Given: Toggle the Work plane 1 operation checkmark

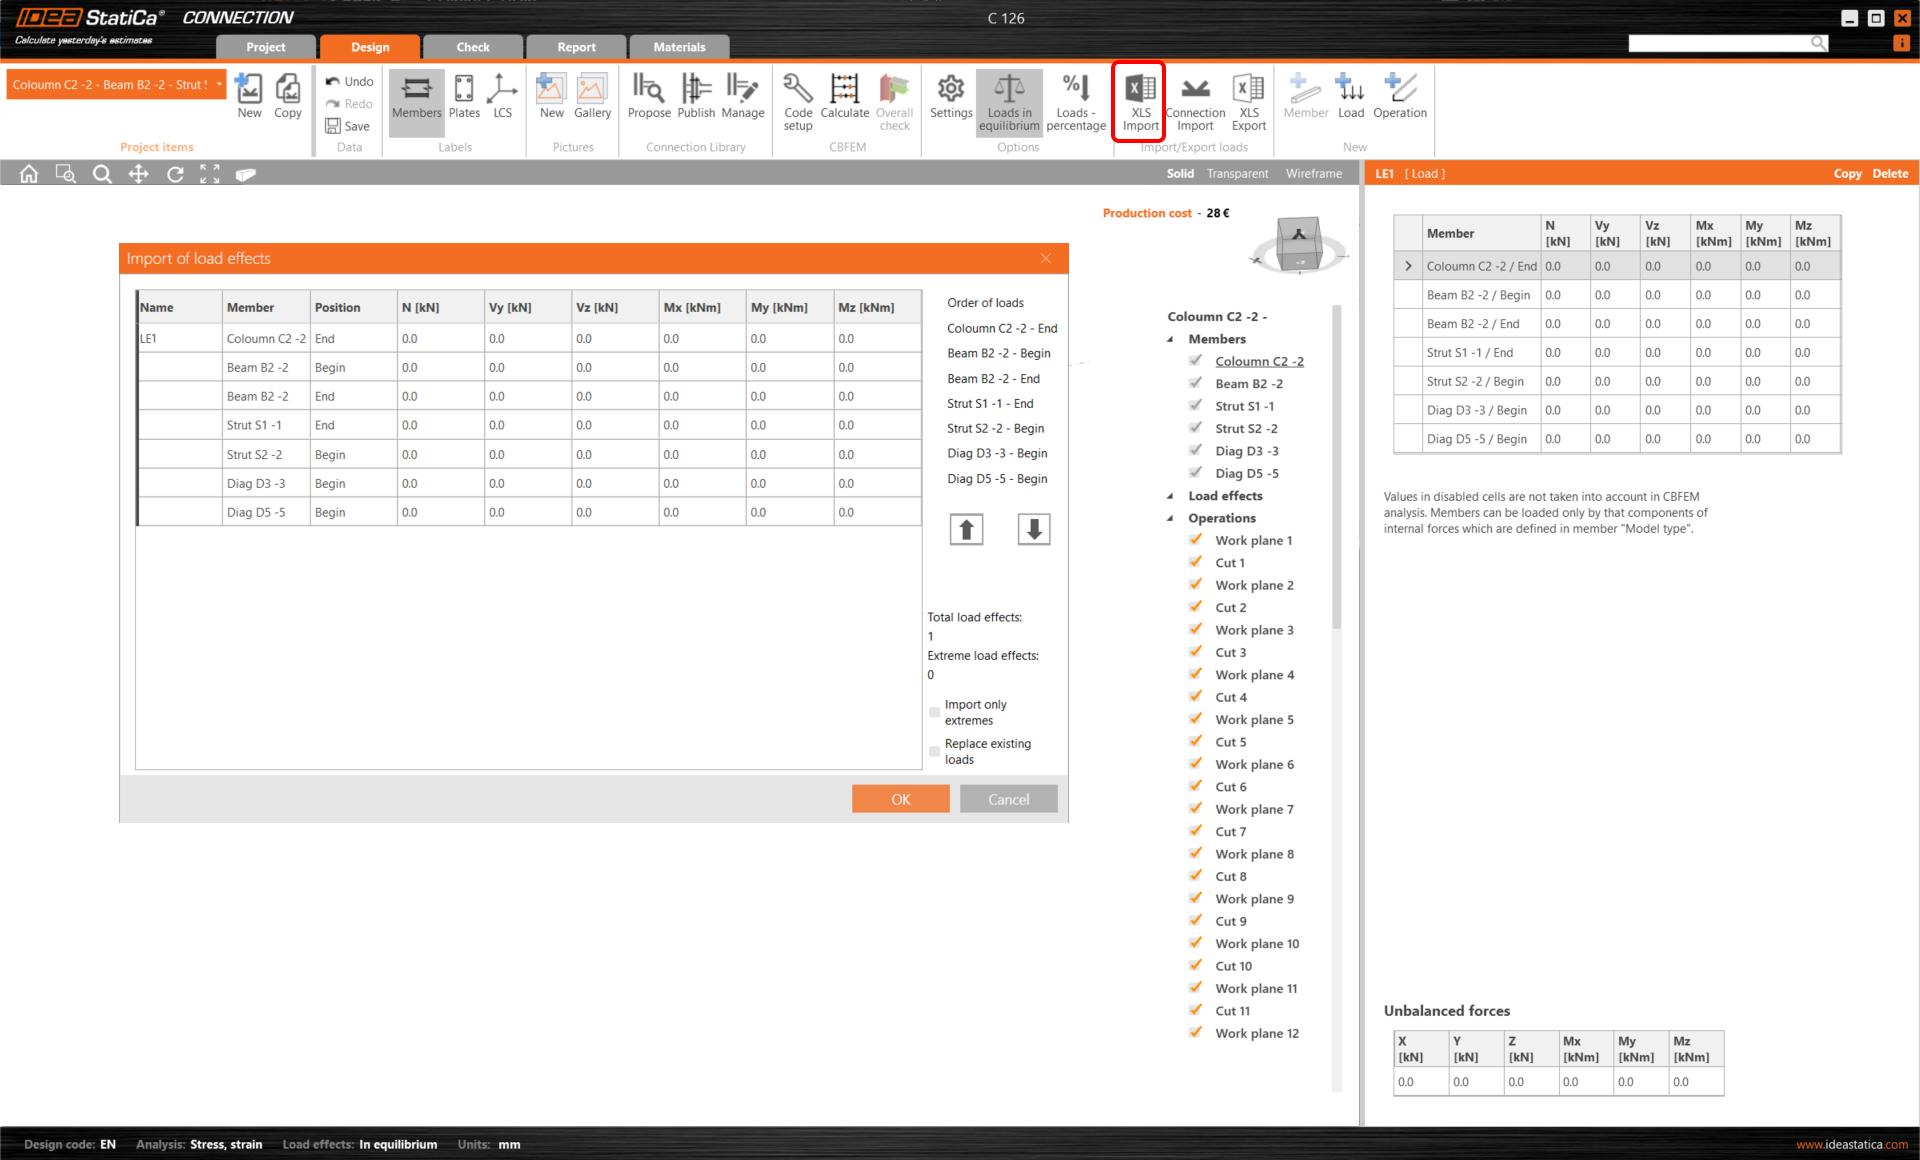Looking at the screenshot, I should point(1196,540).
